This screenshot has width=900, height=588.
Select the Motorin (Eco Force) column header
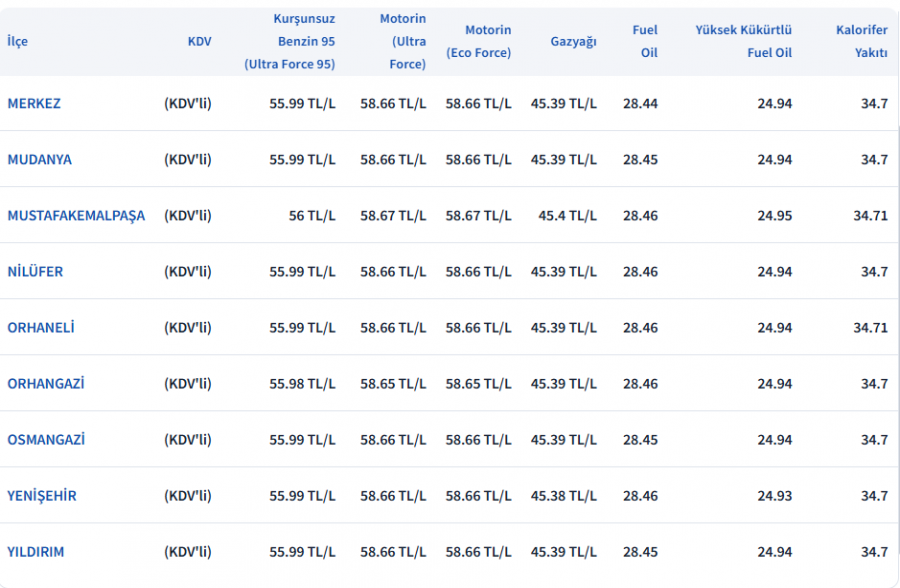[478, 41]
